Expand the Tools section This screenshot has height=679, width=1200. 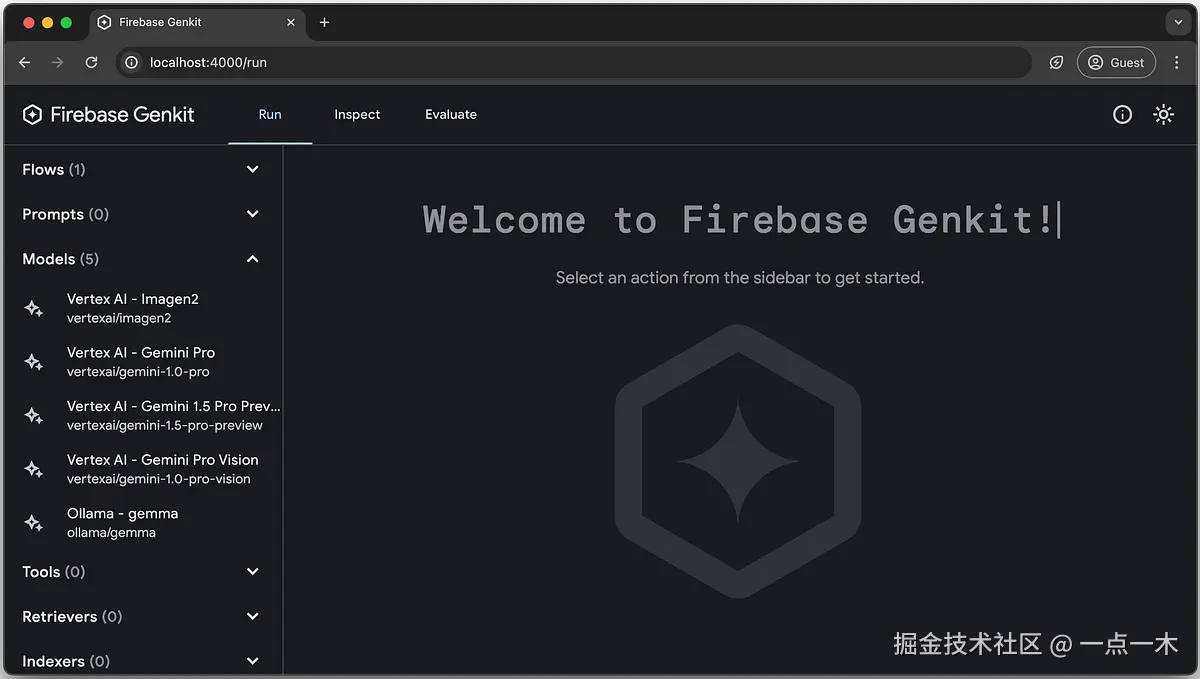point(252,571)
